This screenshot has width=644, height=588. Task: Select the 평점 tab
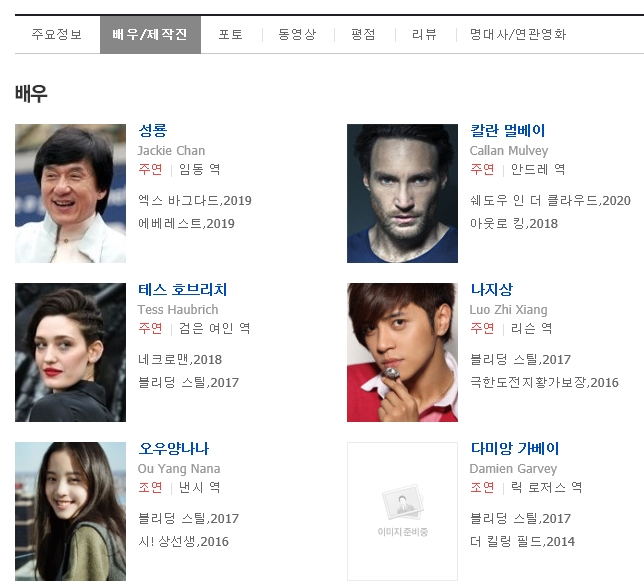click(x=363, y=34)
